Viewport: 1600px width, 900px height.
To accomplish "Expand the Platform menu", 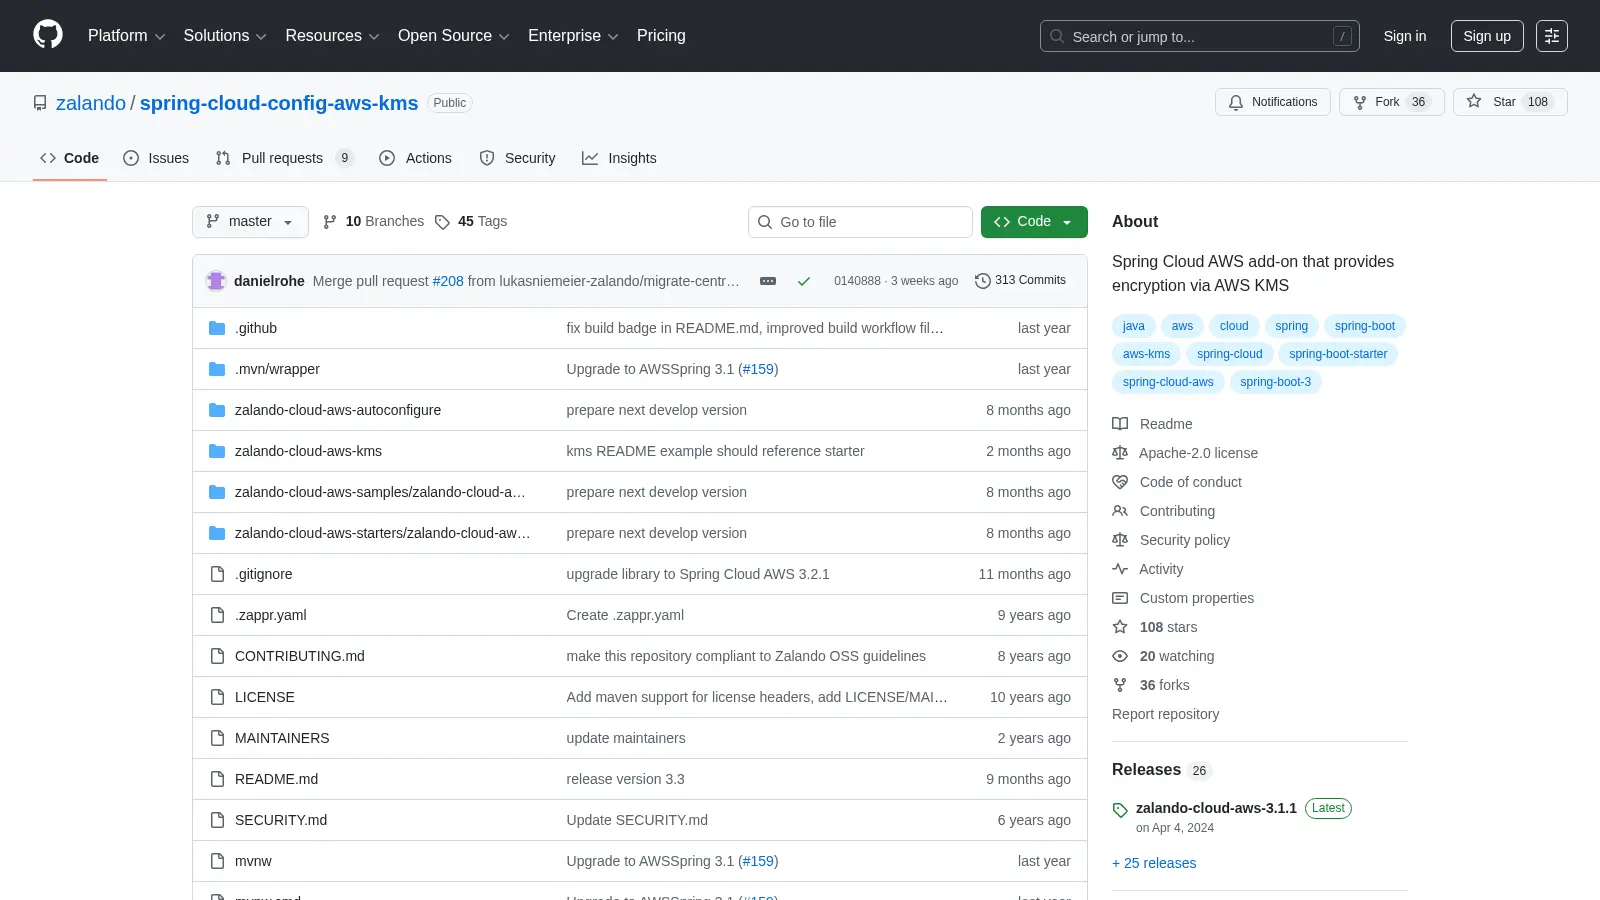I will [126, 36].
